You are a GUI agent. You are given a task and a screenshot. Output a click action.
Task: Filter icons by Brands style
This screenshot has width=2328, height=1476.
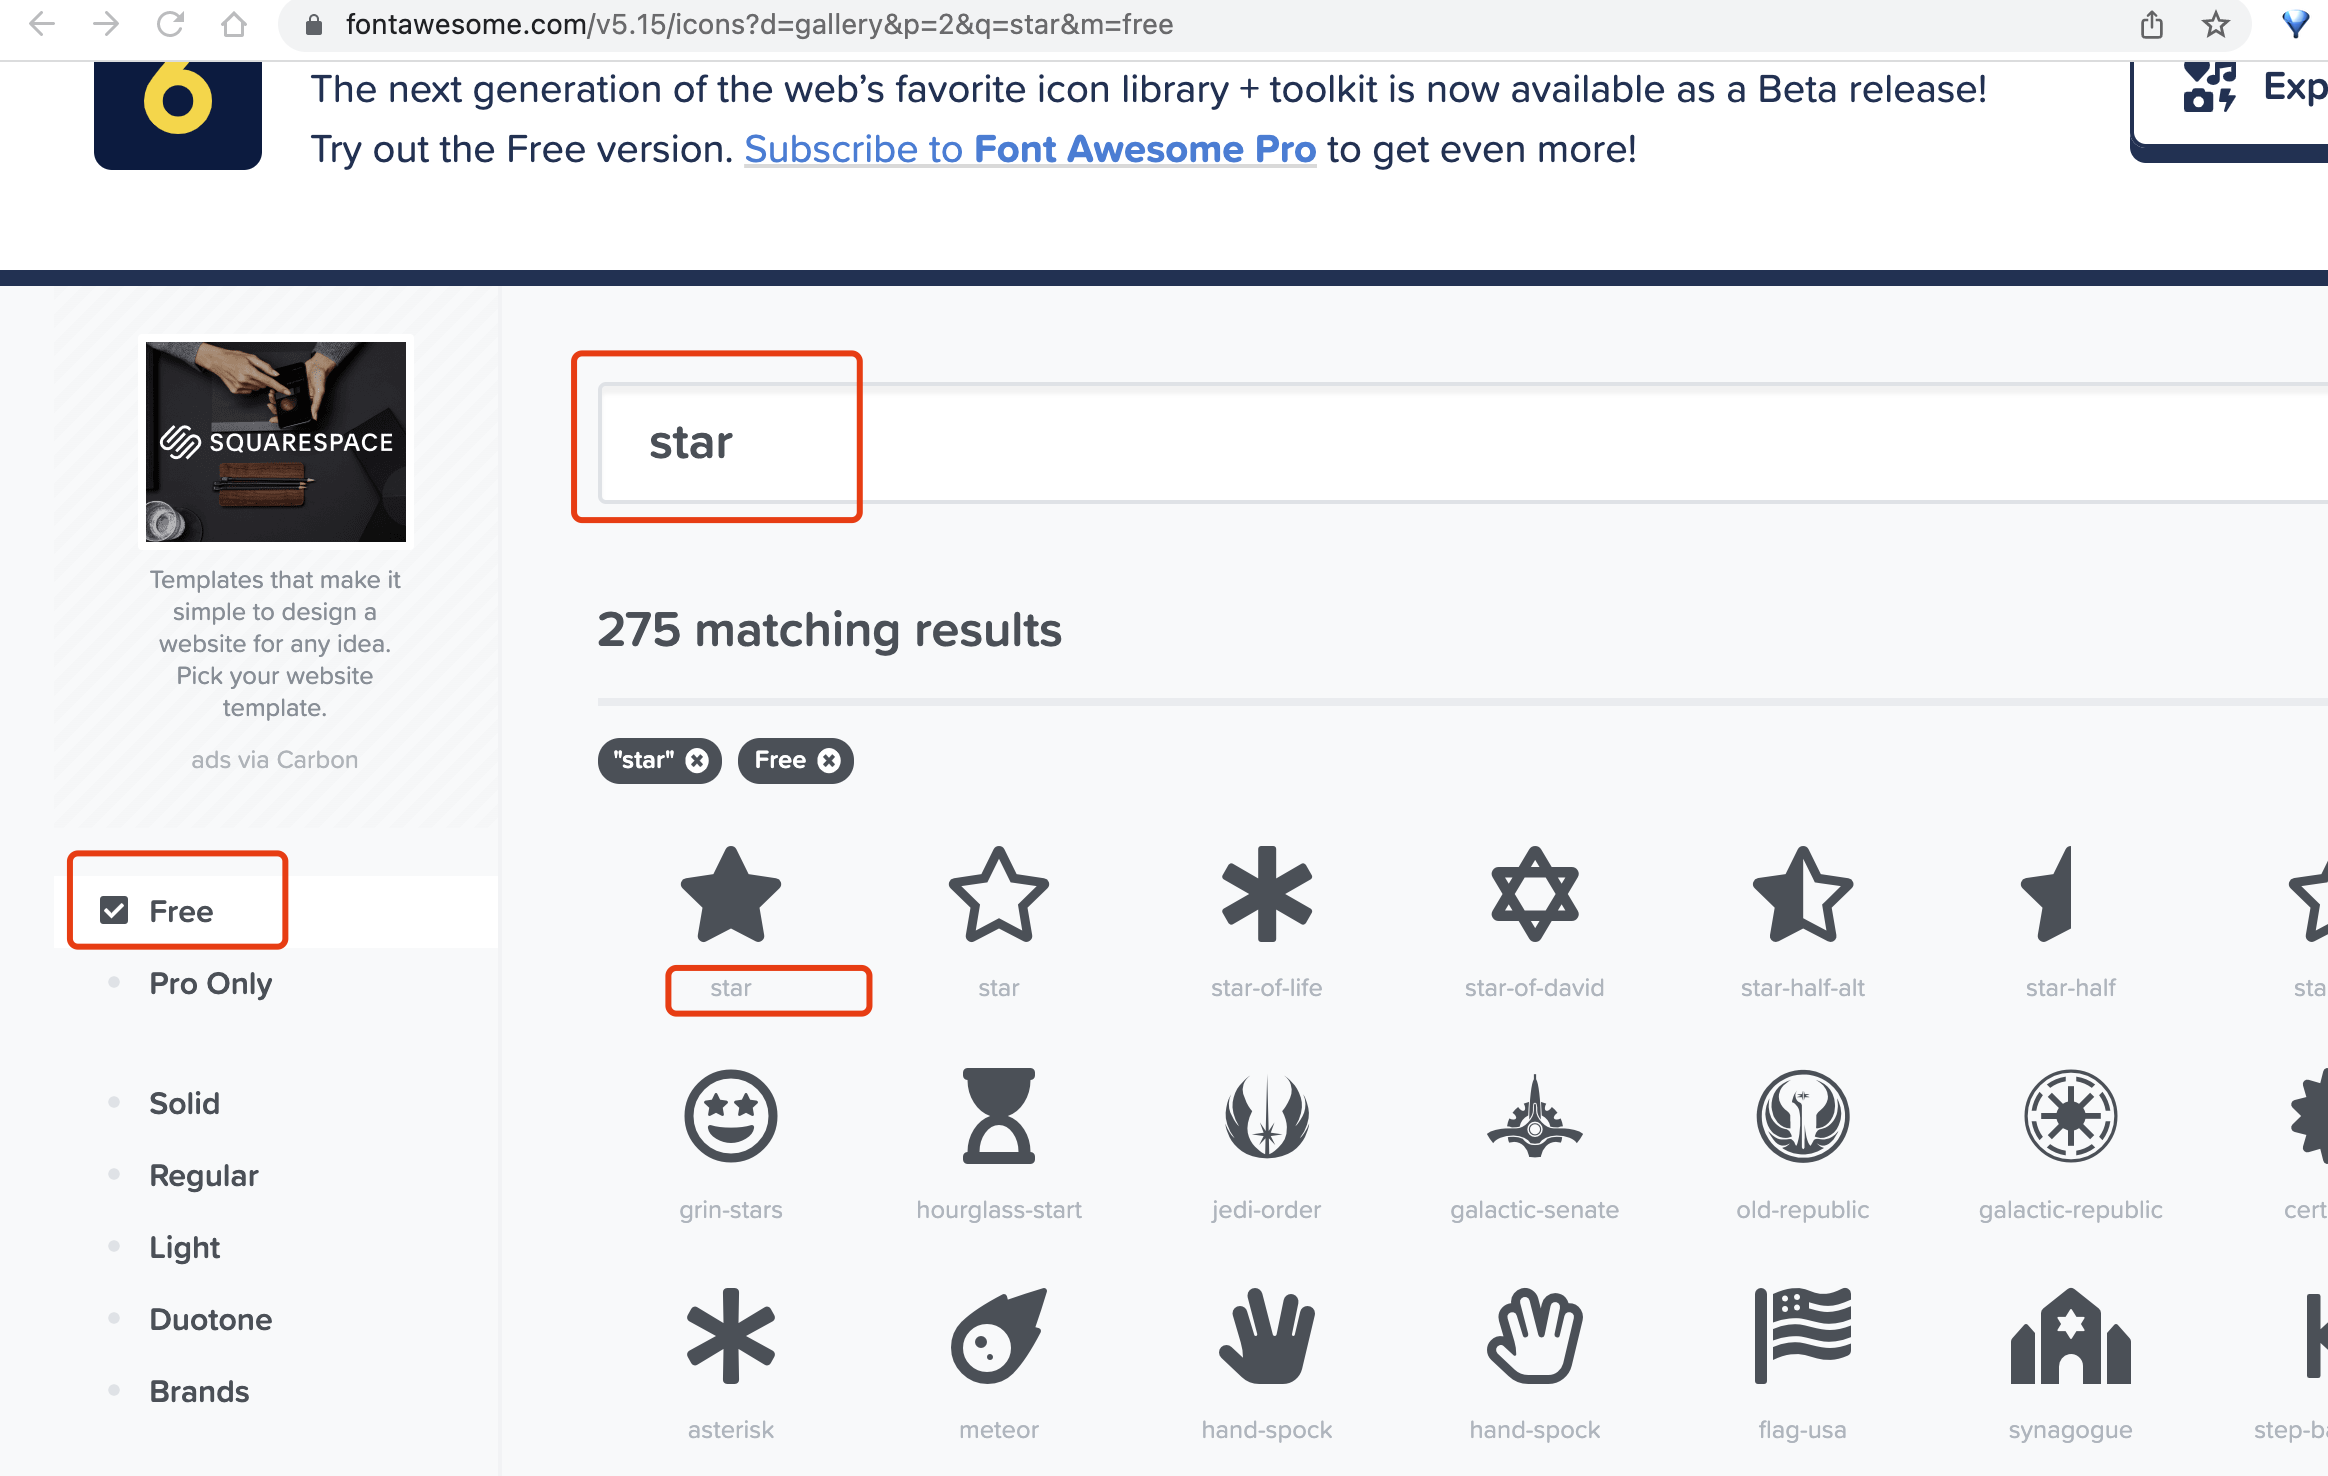(x=199, y=1391)
